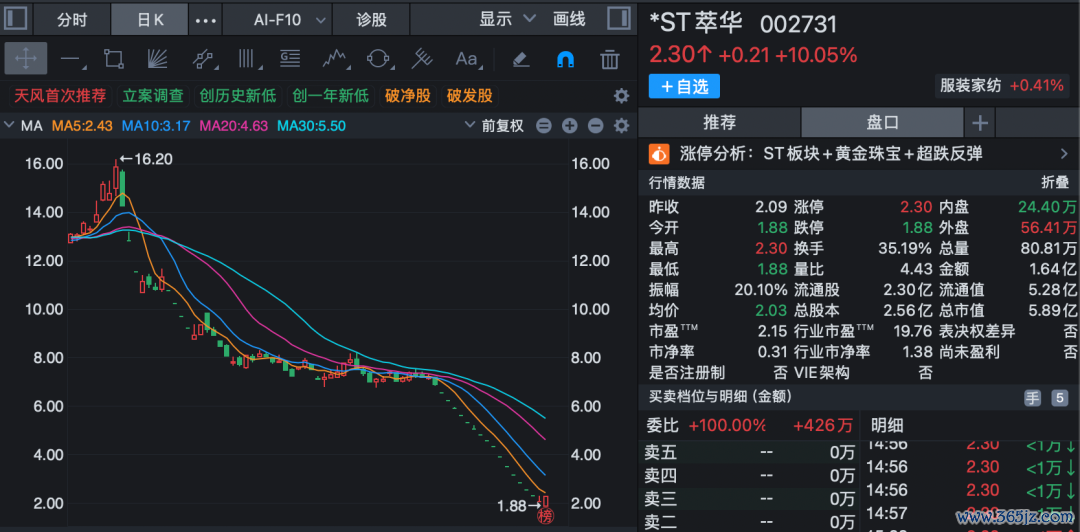
Task: Click the MA10:3.17 indicator value
Action: [157, 126]
